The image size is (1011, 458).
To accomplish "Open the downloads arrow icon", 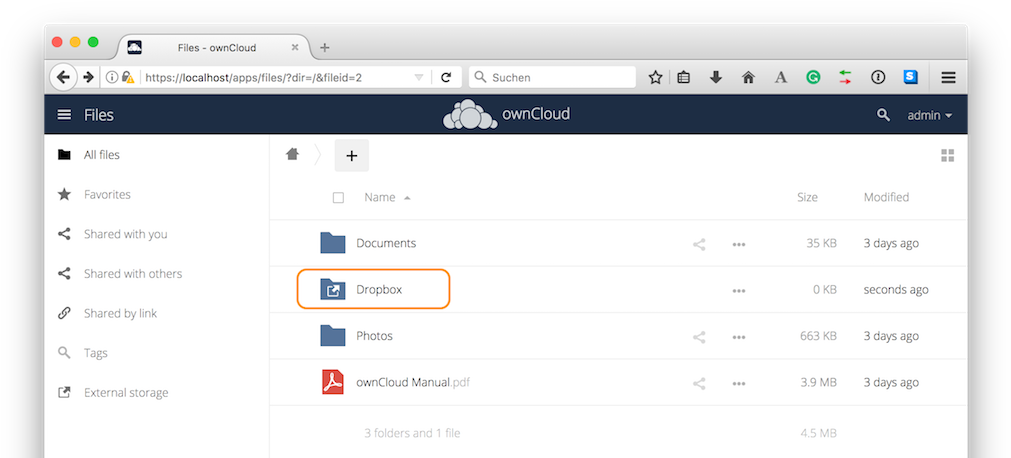I will point(716,77).
